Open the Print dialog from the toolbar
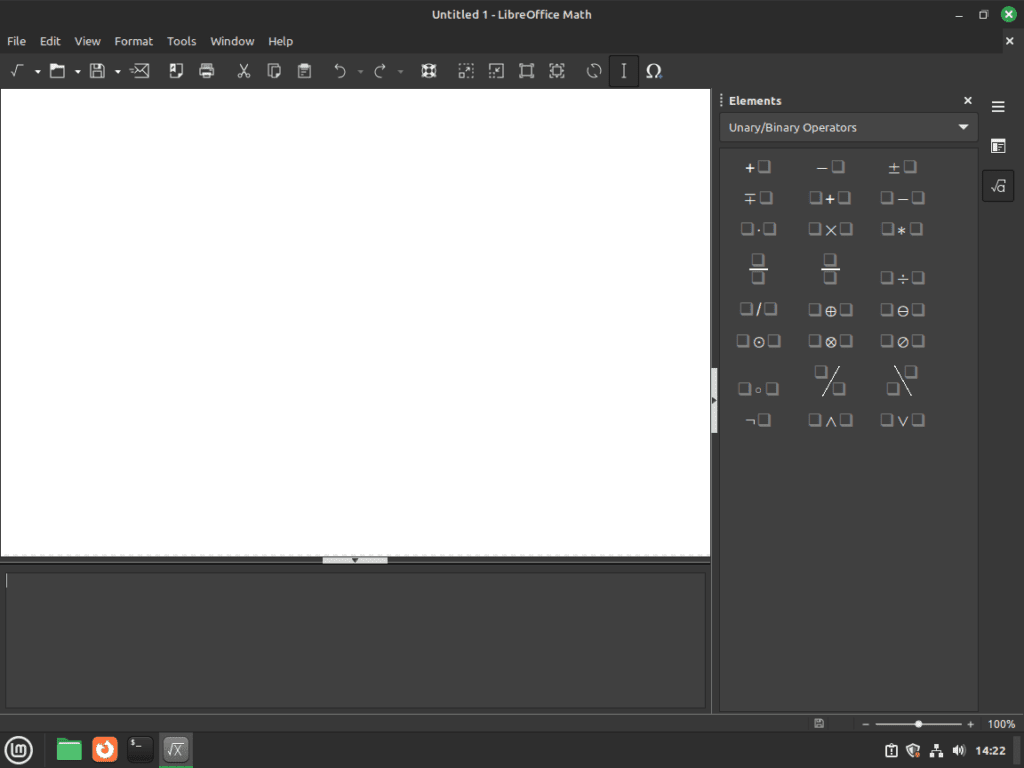This screenshot has width=1024, height=768. (x=206, y=71)
